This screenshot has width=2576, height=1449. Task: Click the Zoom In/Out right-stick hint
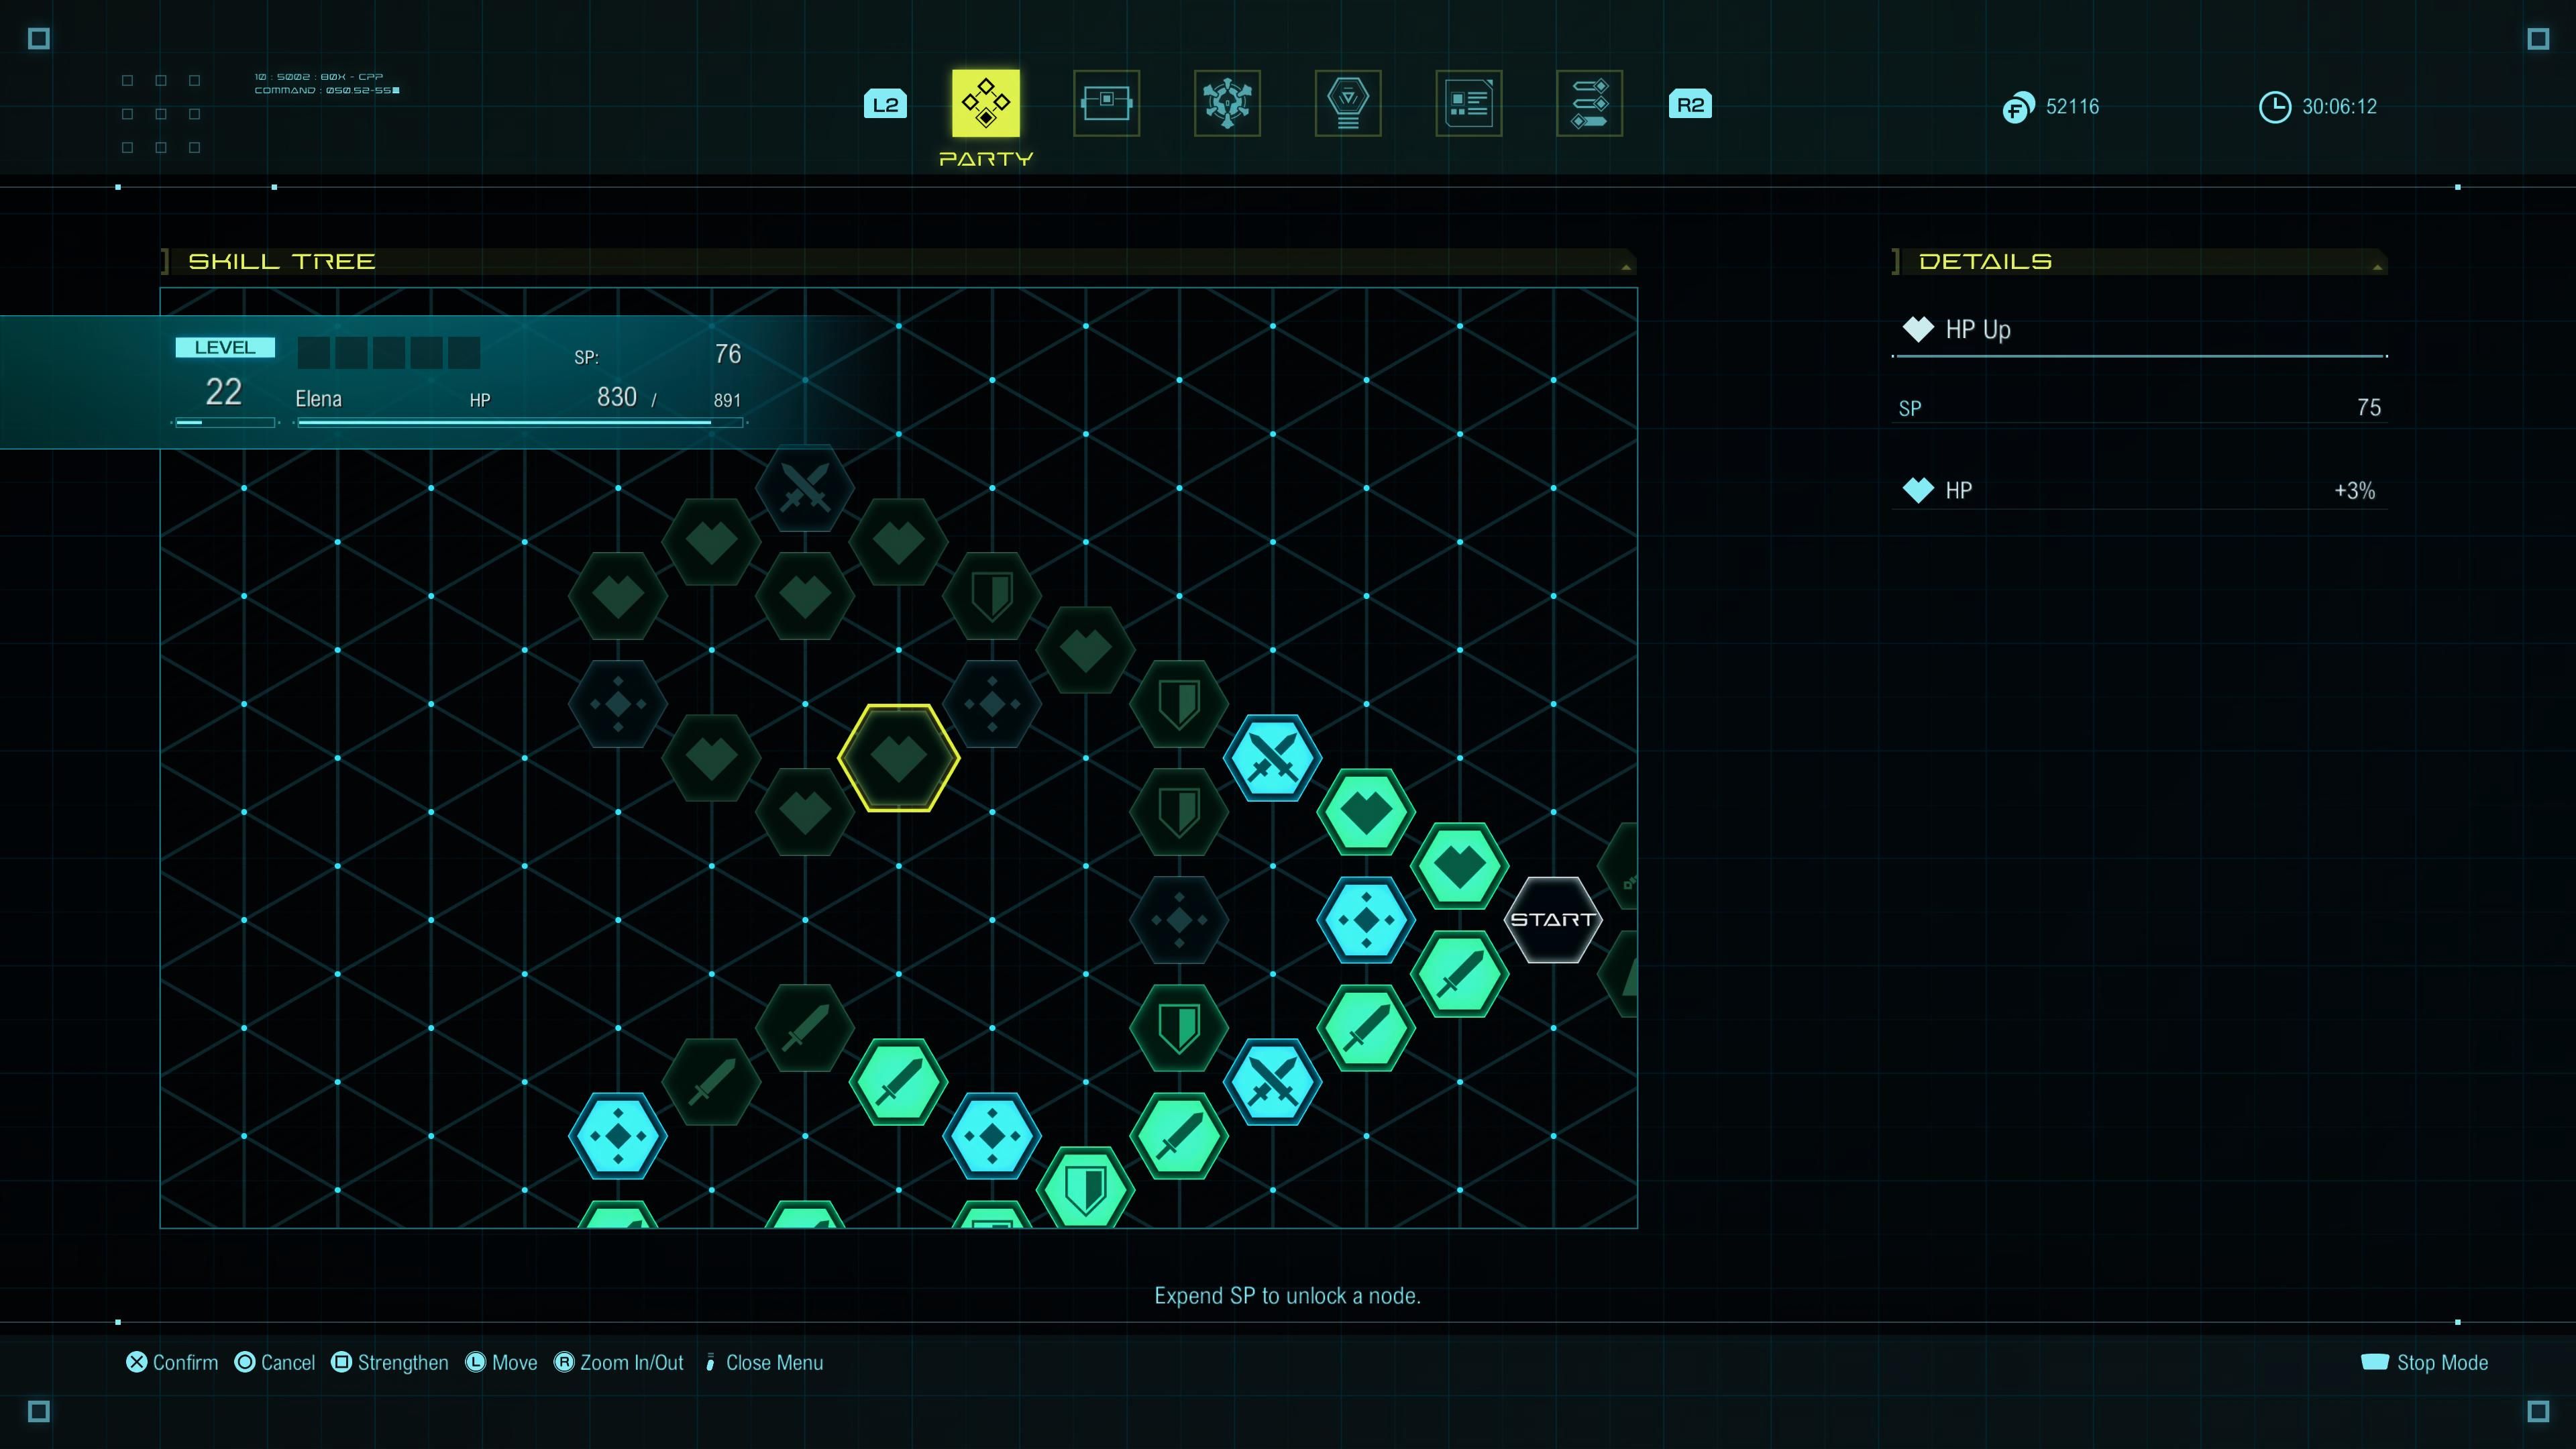pos(619,1362)
